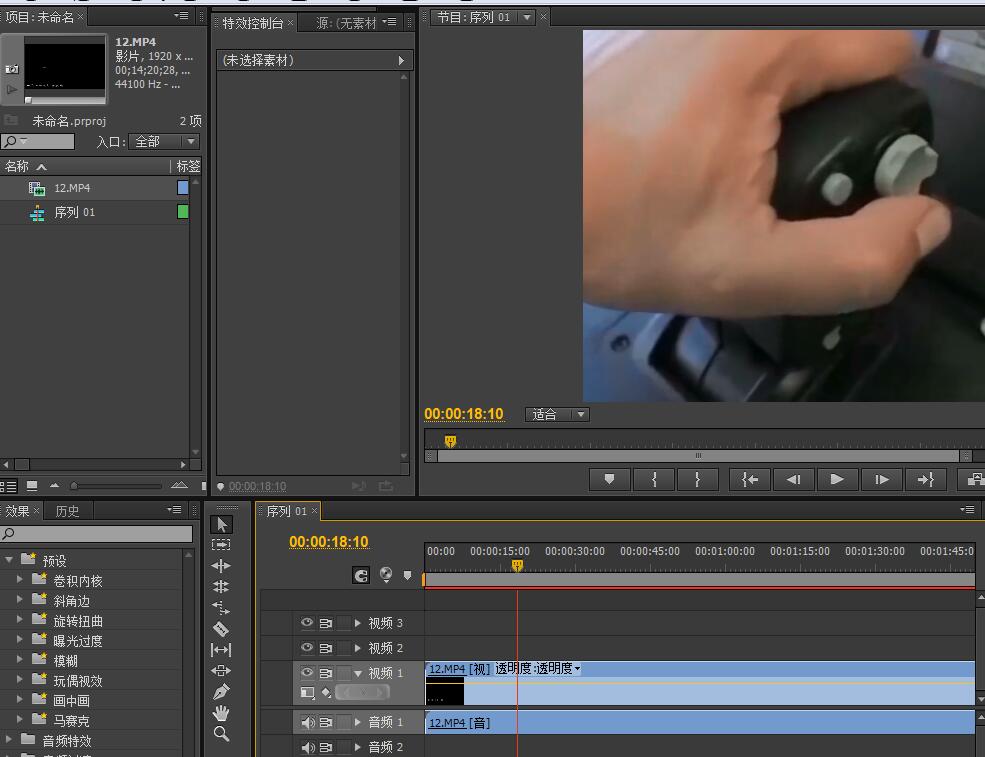This screenshot has width=985, height=757.
Task: Select the Rate Stretch tool
Action: (221, 607)
